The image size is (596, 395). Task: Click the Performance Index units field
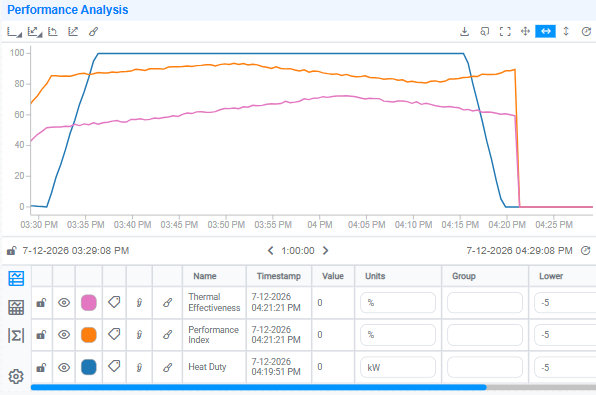(398, 335)
